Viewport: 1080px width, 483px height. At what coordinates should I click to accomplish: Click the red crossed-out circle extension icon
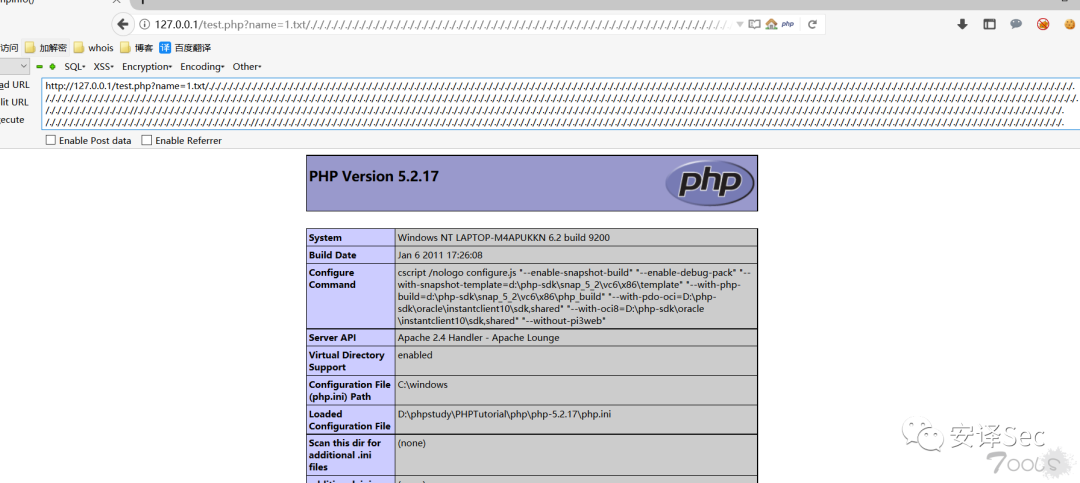(x=1043, y=24)
